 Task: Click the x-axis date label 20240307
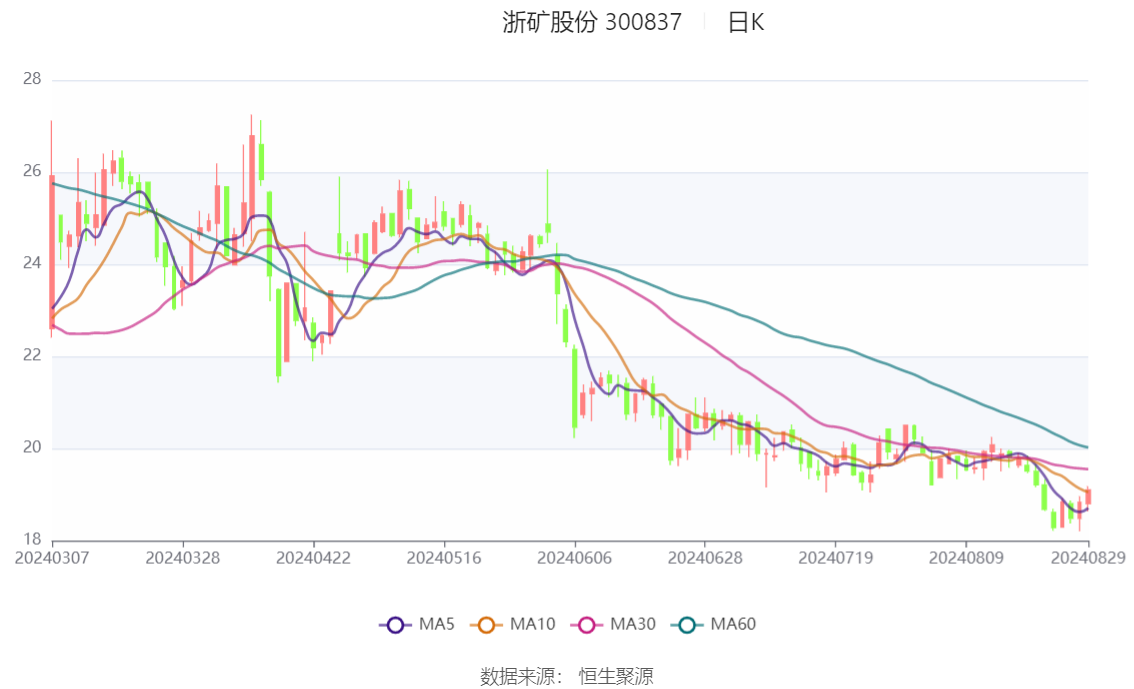tap(52, 558)
